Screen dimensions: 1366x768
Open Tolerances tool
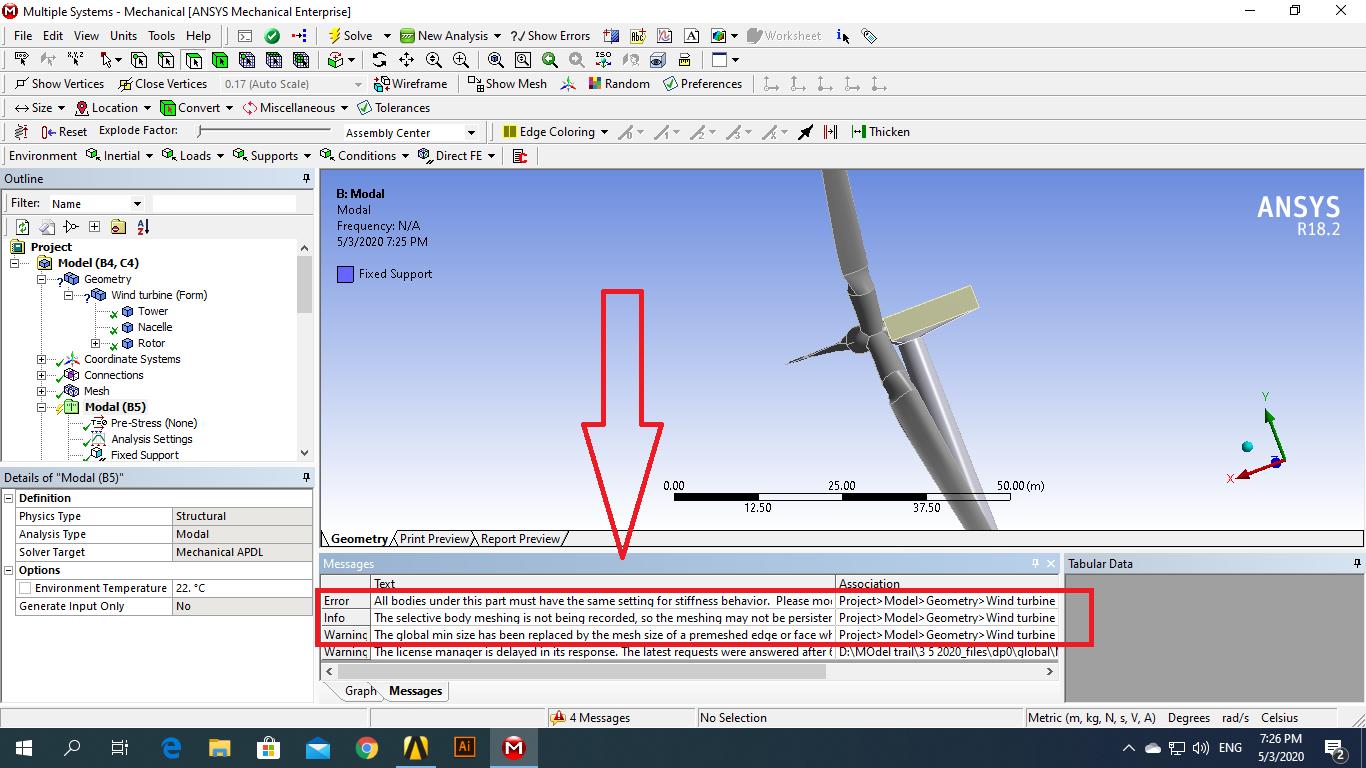tap(394, 108)
